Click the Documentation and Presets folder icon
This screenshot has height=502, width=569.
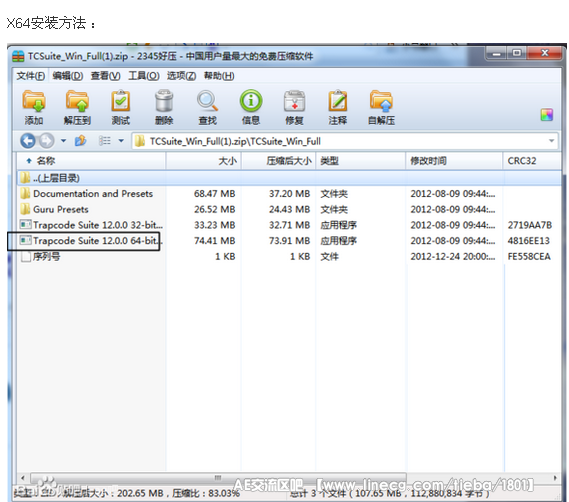click(x=25, y=193)
